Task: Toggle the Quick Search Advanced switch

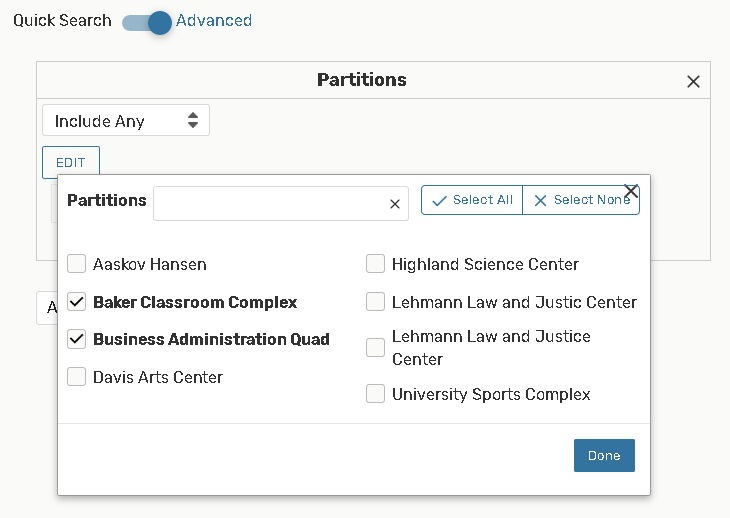Action: [x=147, y=21]
